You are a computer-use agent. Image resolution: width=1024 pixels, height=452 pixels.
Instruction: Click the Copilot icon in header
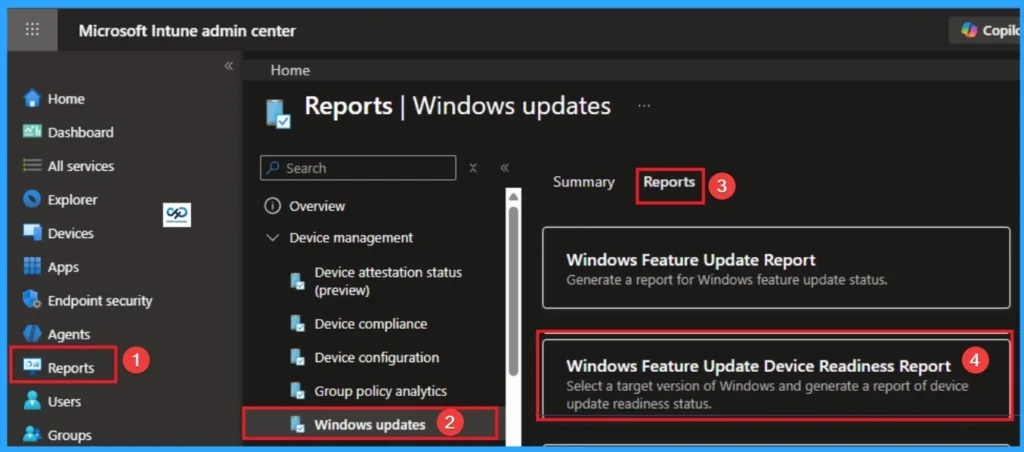tap(969, 30)
